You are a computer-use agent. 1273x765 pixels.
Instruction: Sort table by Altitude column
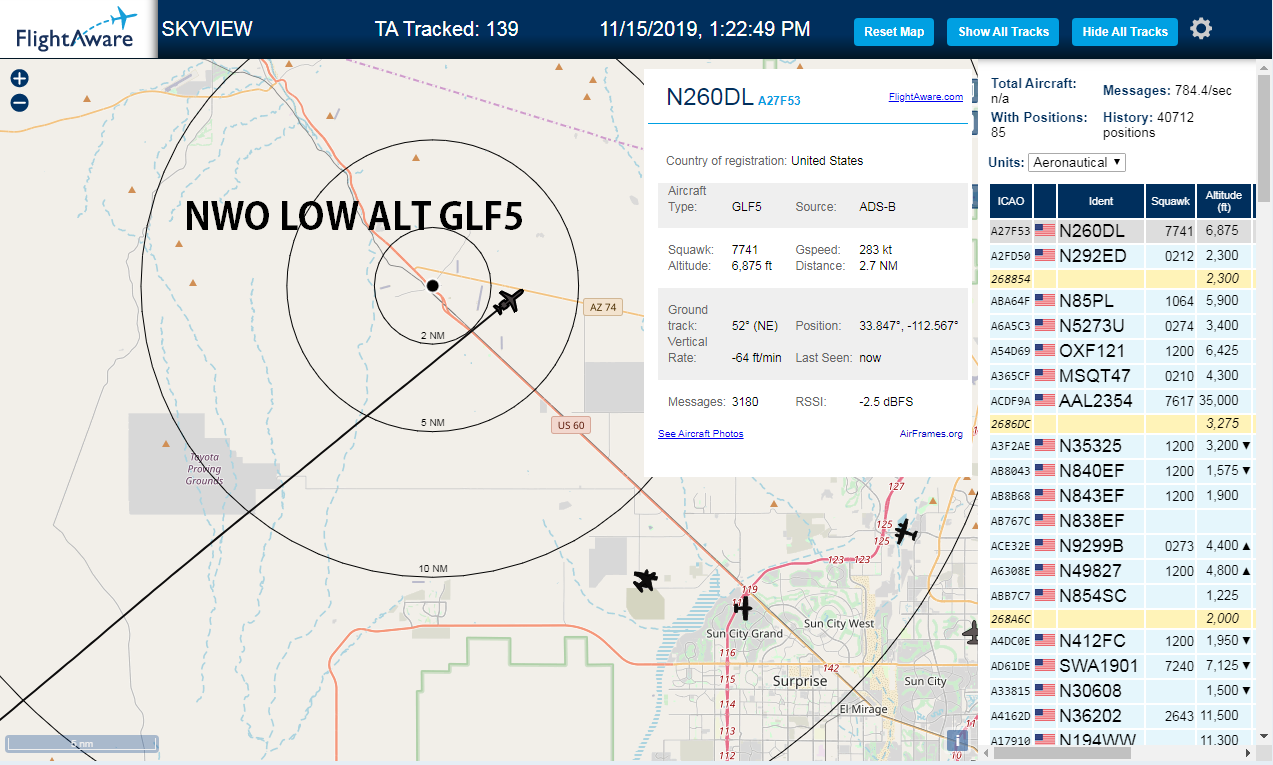[x=1224, y=201]
